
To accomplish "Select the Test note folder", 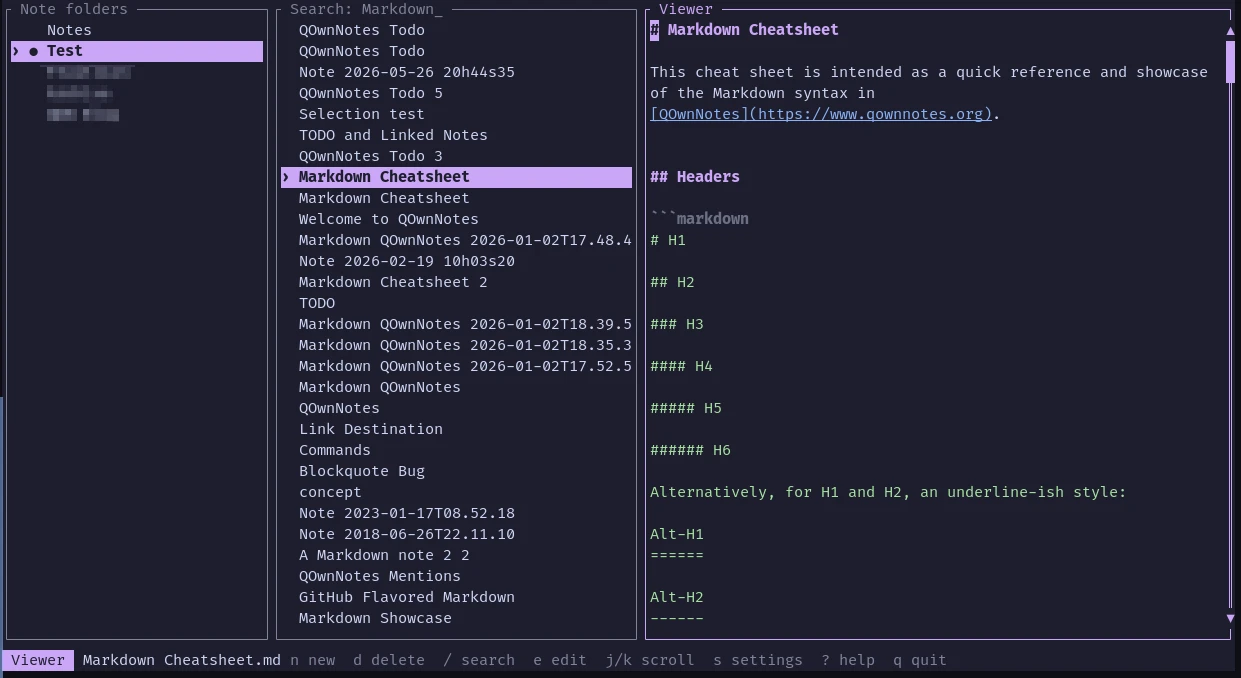I will (137, 51).
